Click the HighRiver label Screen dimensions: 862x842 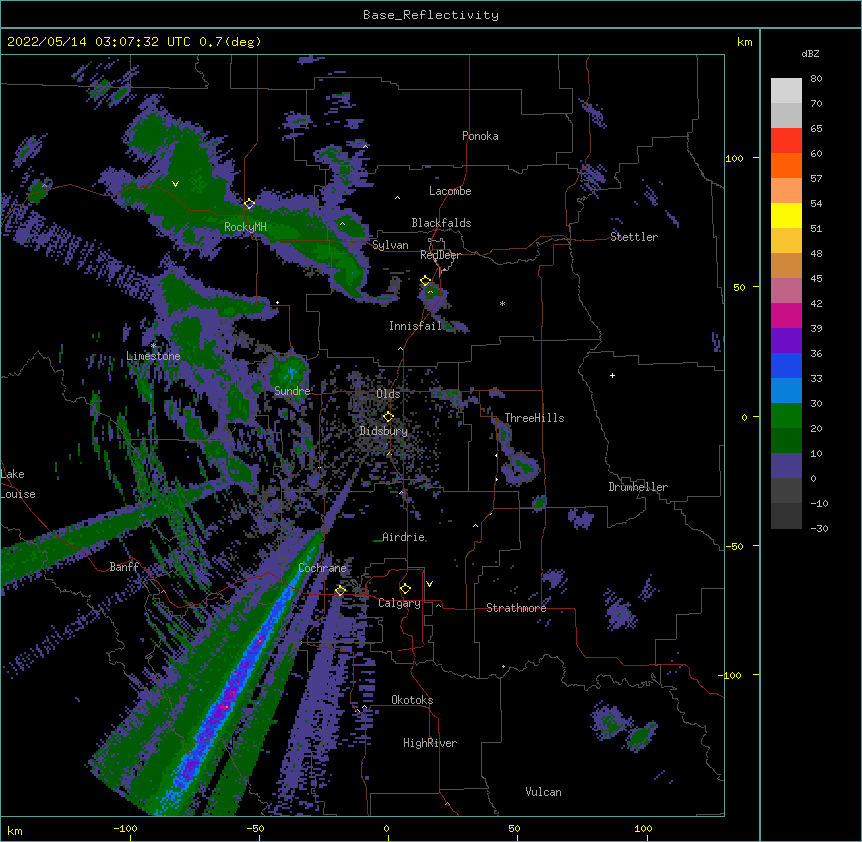point(430,743)
